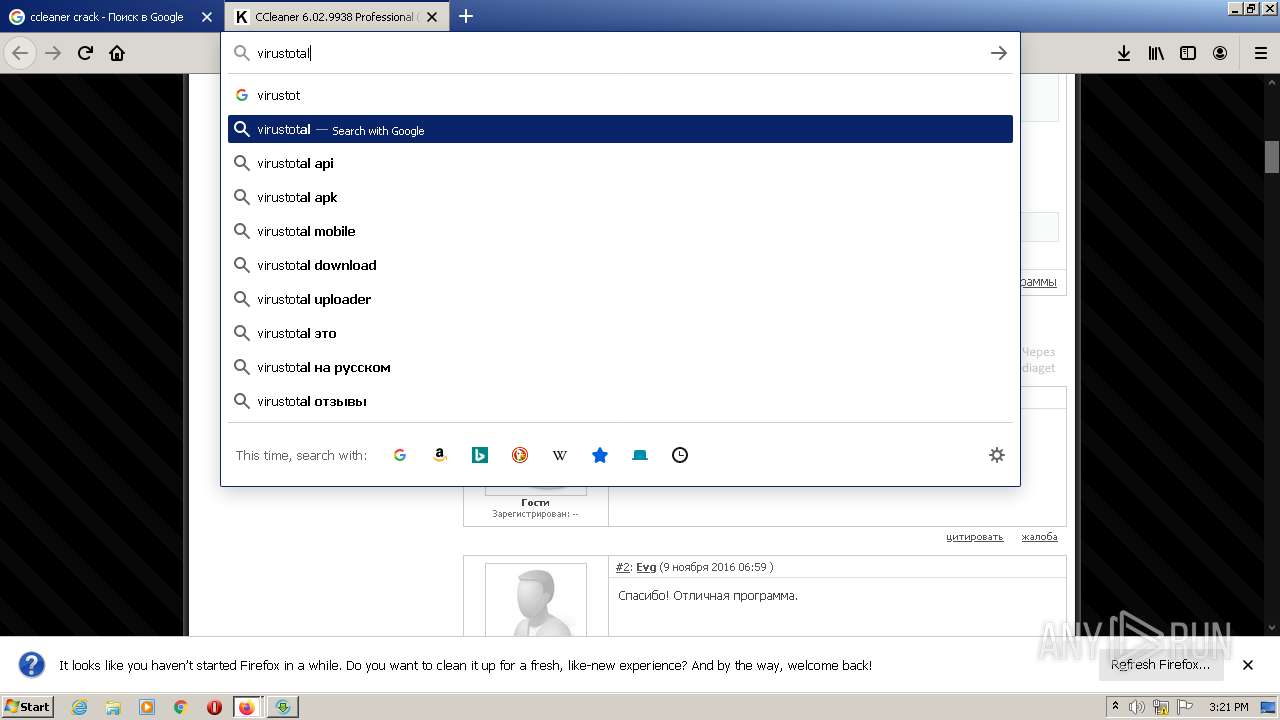The height and width of the screenshot is (720, 1280).
Task: Click the forward navigation arrow
Action: 53,53
